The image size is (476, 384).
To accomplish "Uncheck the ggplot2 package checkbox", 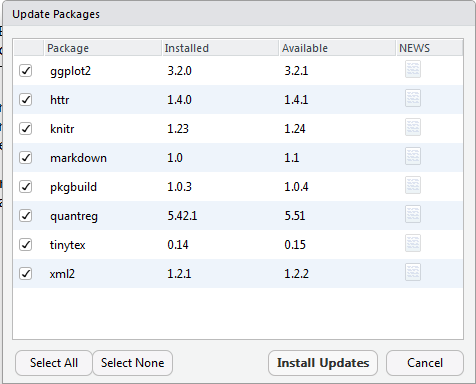I will click(x=25, y=71).
